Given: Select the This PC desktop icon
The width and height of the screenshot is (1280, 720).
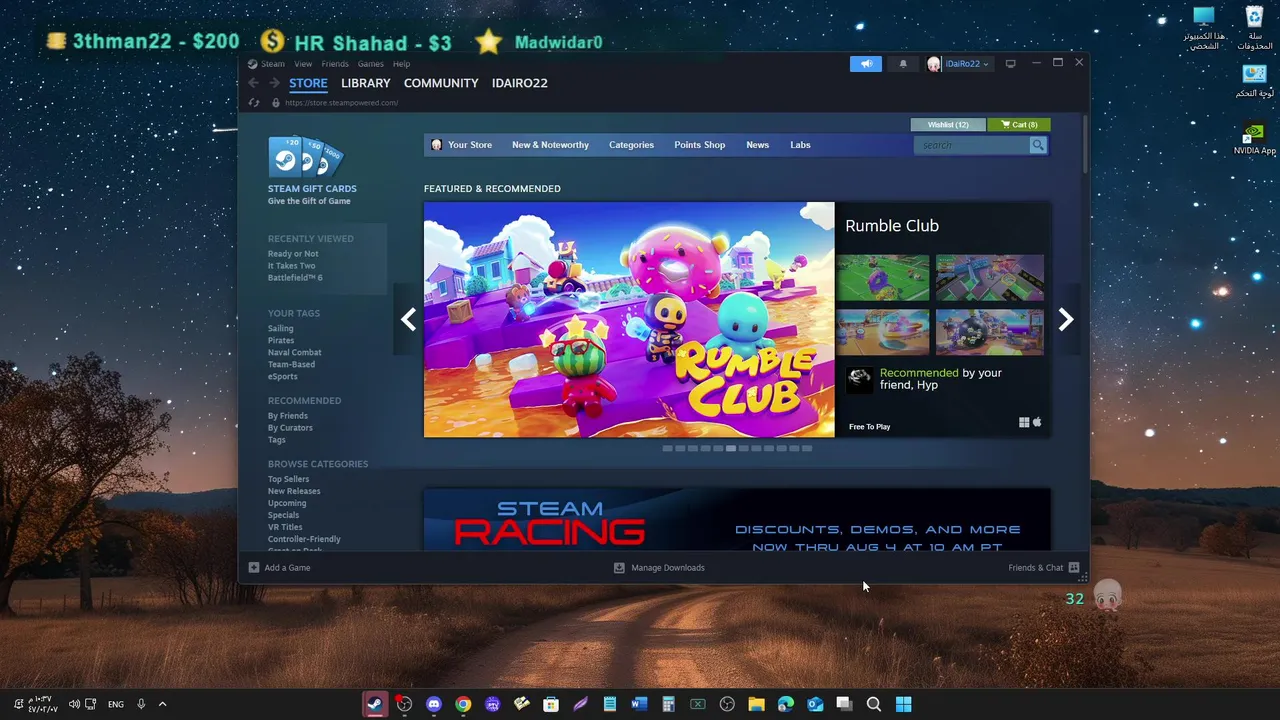Looking at the screenshot, I should point(1204,28).
